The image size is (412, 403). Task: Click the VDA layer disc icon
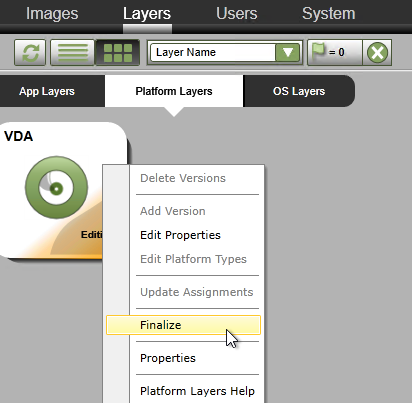pos(56,188)
